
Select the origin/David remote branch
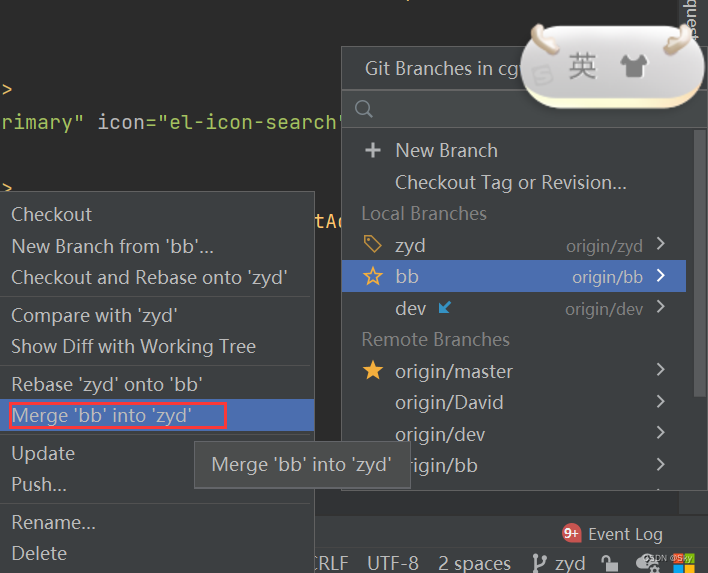tap(514, 402)
